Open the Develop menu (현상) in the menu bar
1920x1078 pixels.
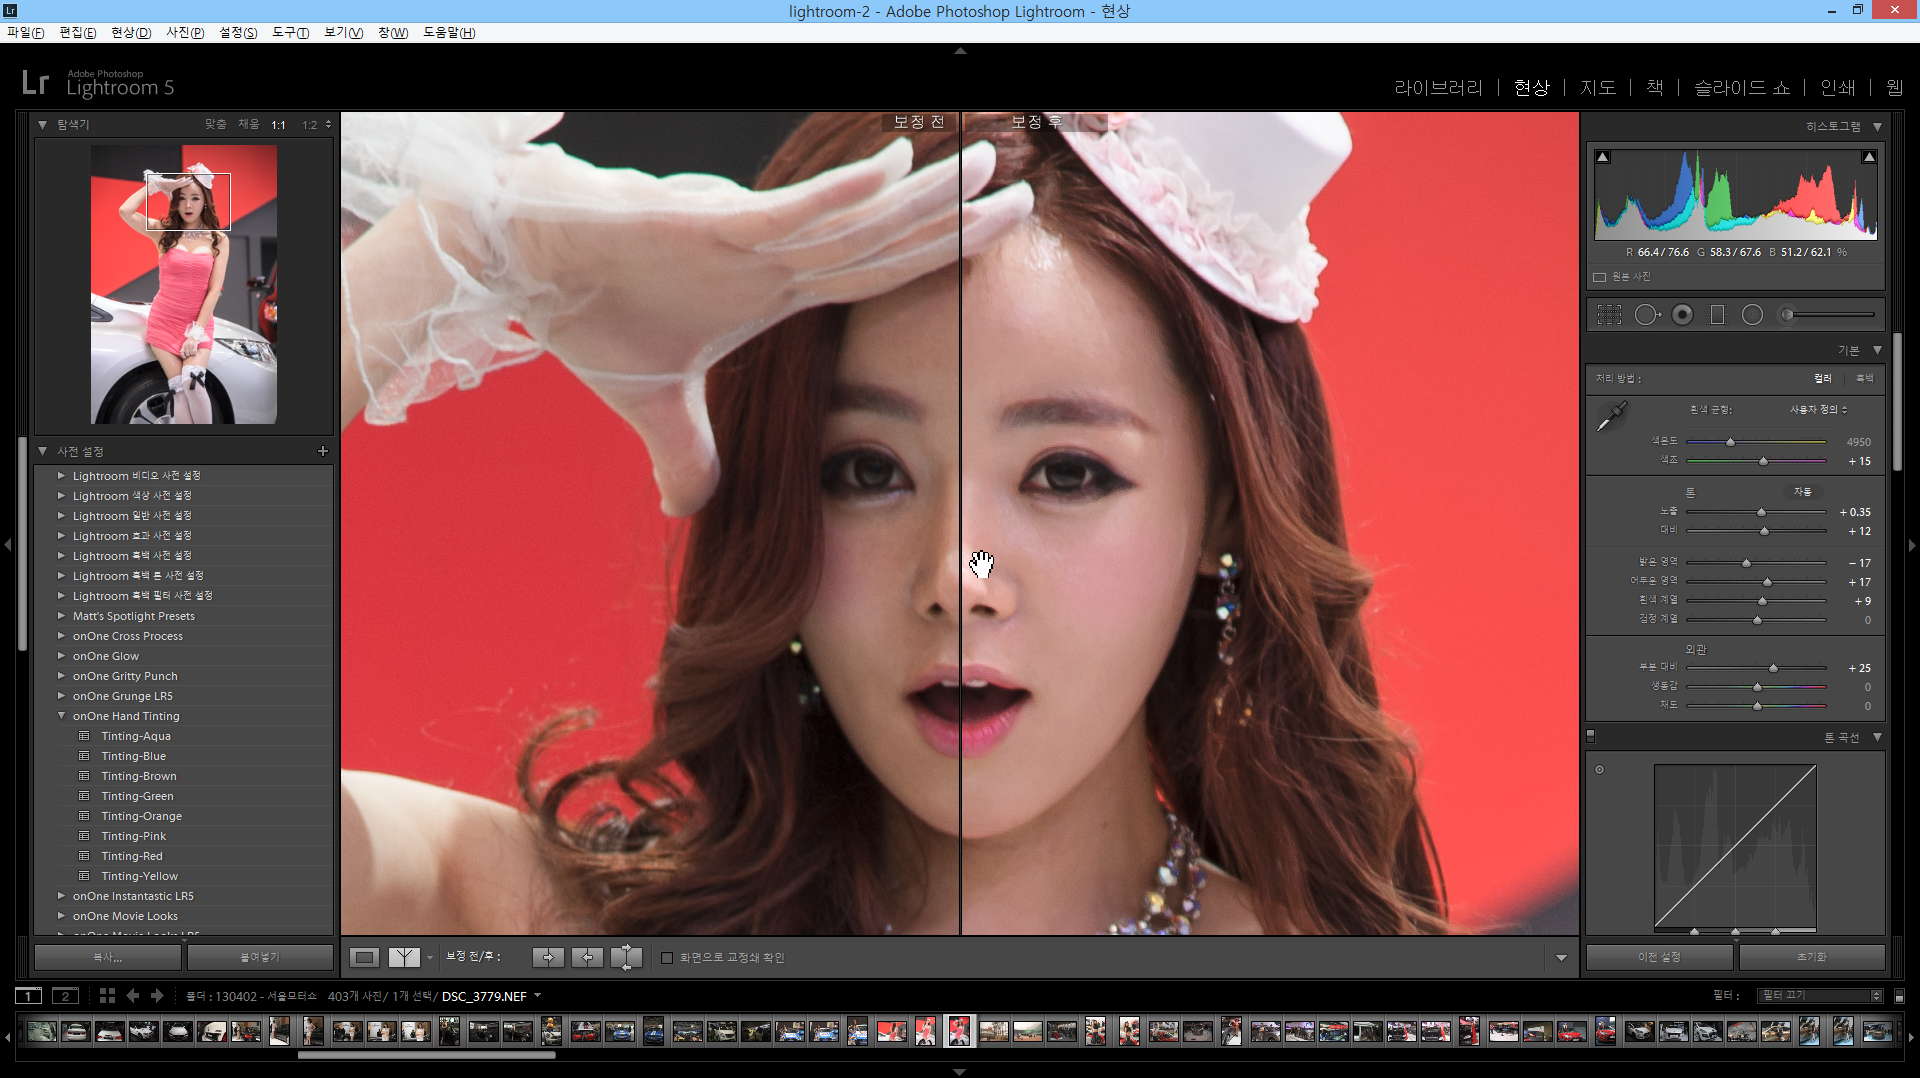pyautogui.click(x=131, y=32)
